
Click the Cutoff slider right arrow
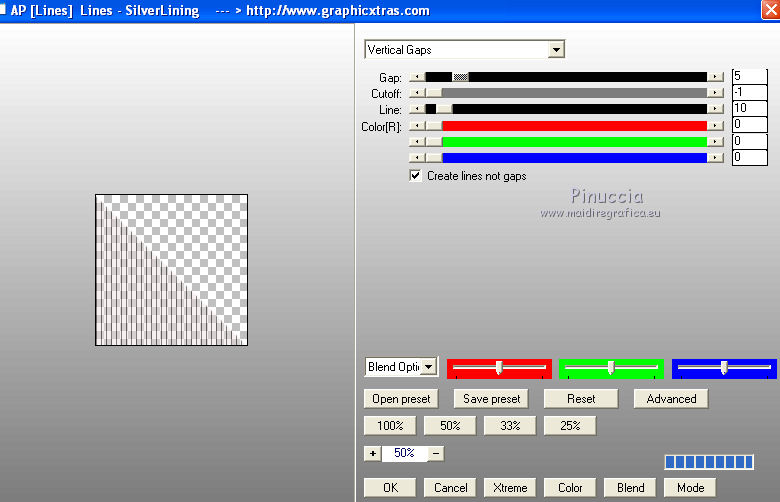pos(715,93)
